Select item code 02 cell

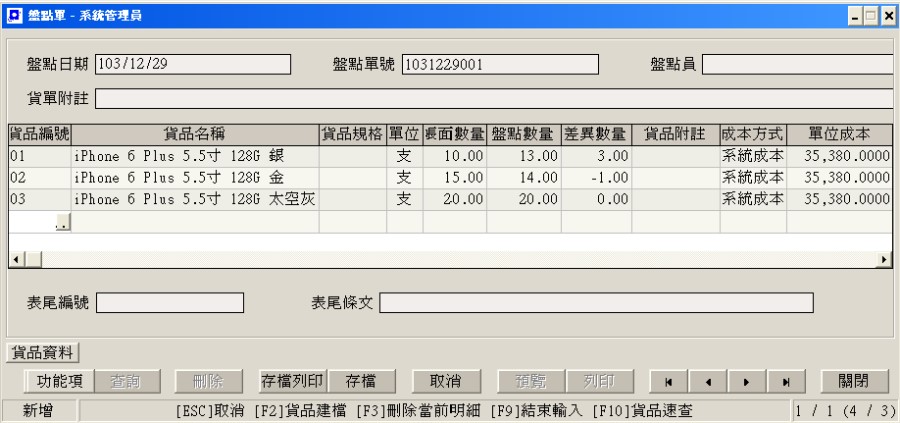coord(40,178)
